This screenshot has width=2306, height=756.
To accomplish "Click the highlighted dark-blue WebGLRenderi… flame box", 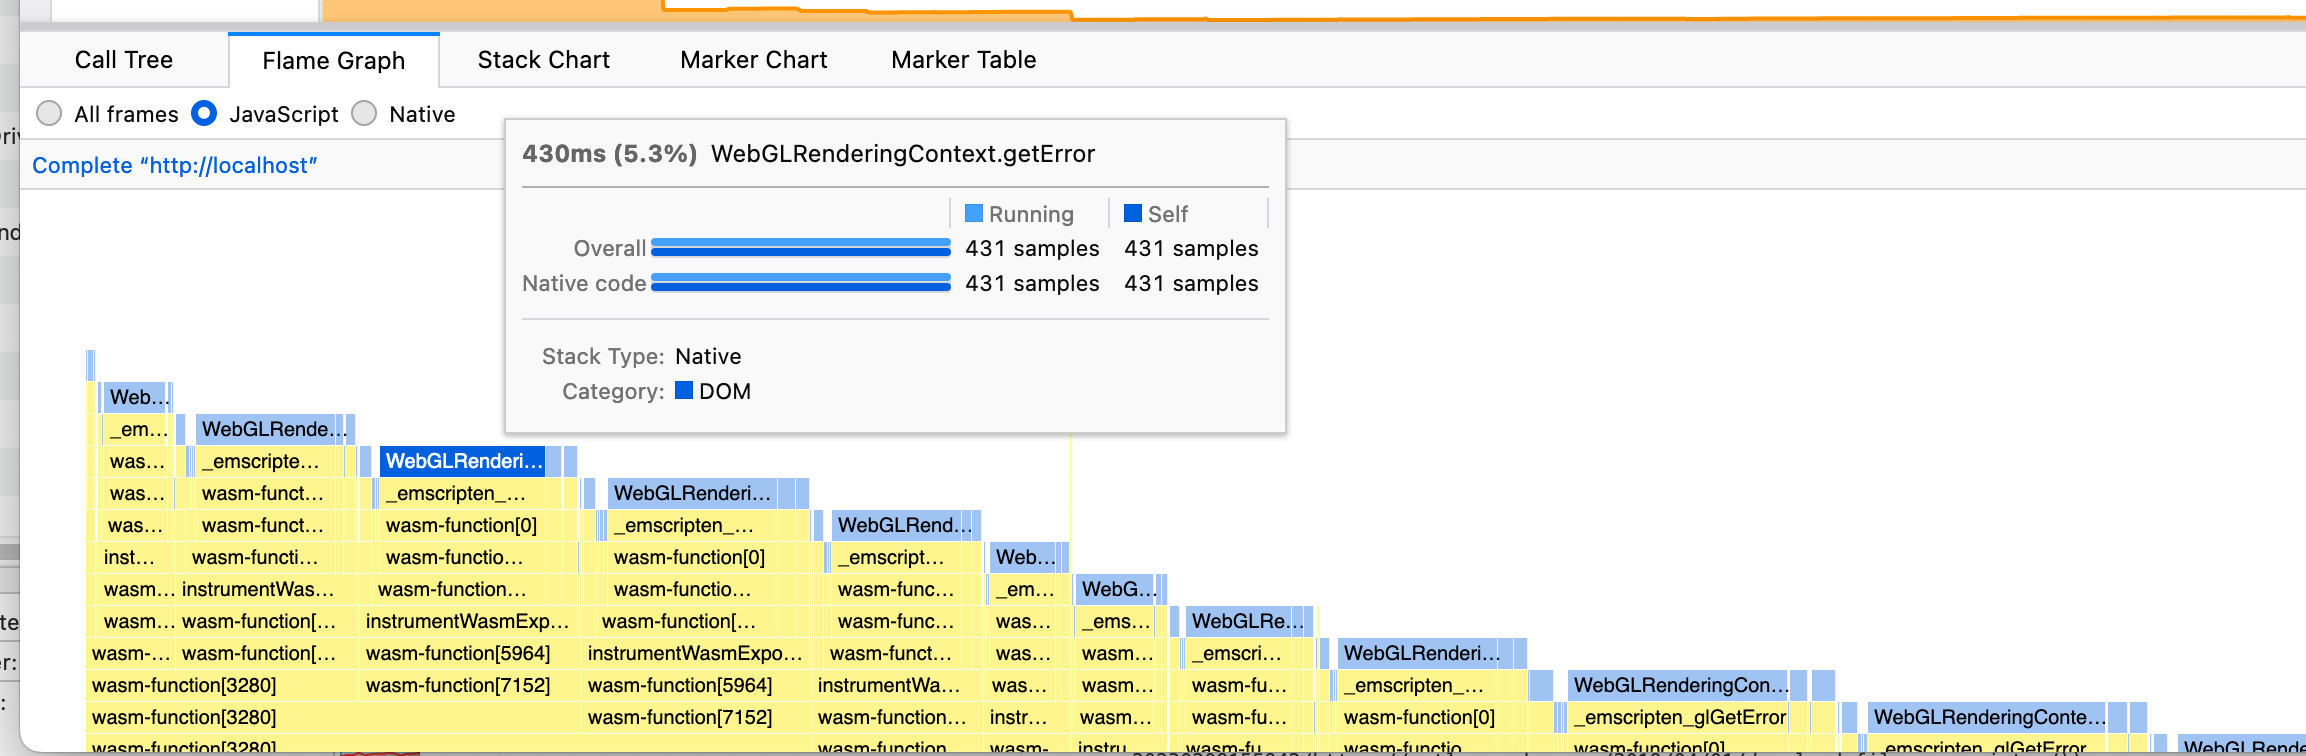I will [462, 461].
